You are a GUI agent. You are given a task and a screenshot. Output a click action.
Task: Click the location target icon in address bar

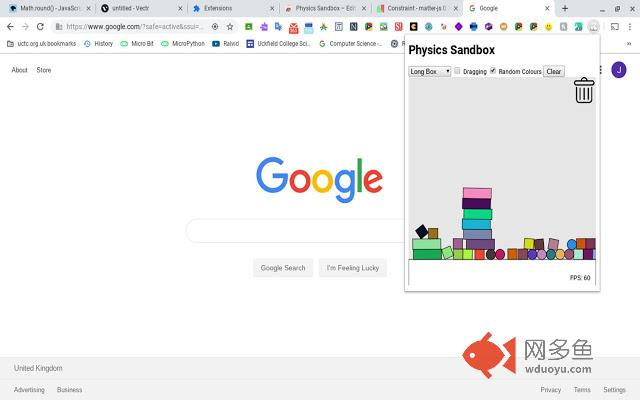215,27
